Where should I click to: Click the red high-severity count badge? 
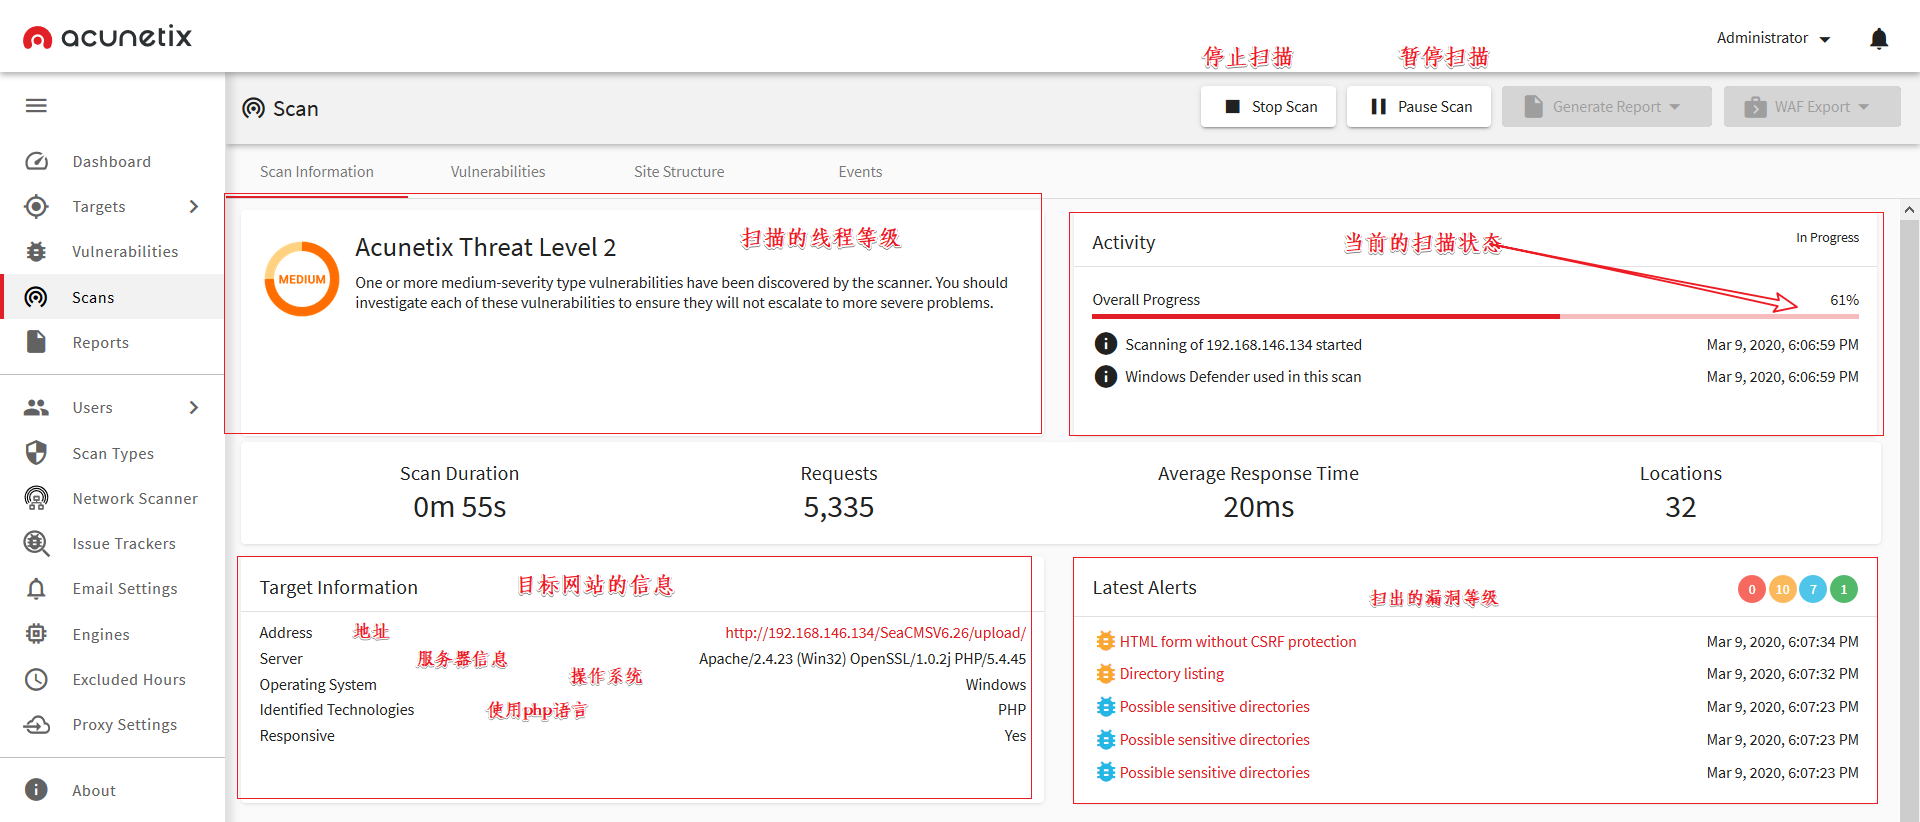tap(1751, 589)
